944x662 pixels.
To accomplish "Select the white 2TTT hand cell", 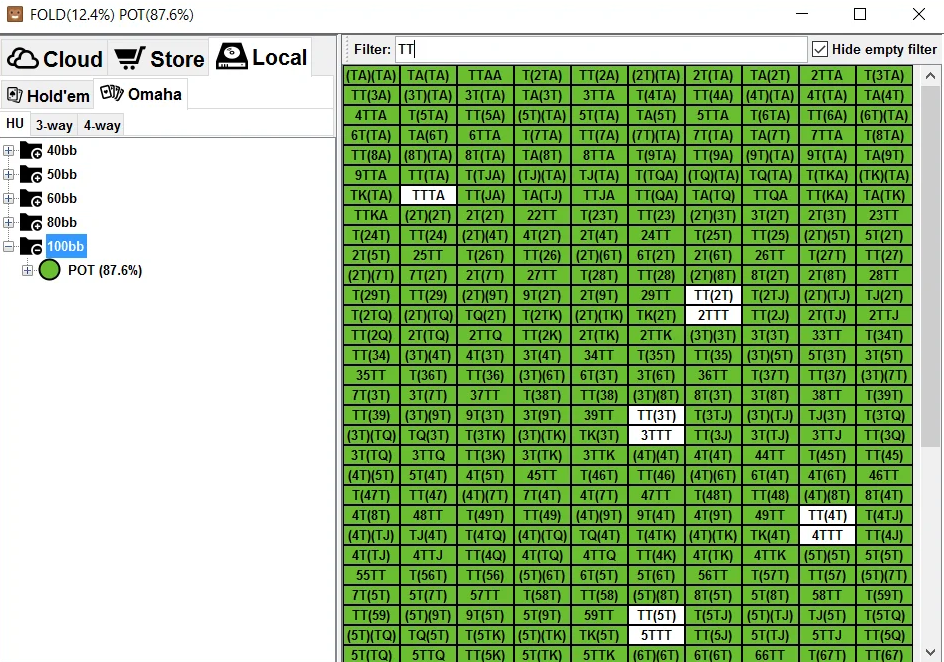I will click(713, 315).
